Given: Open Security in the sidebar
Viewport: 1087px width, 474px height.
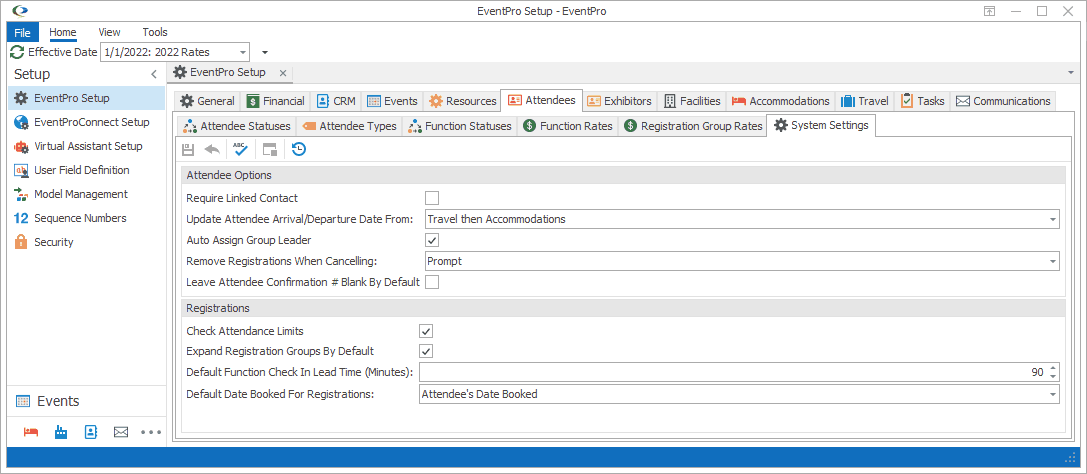Looking at the screenshot, I should (x=87, y=242).
